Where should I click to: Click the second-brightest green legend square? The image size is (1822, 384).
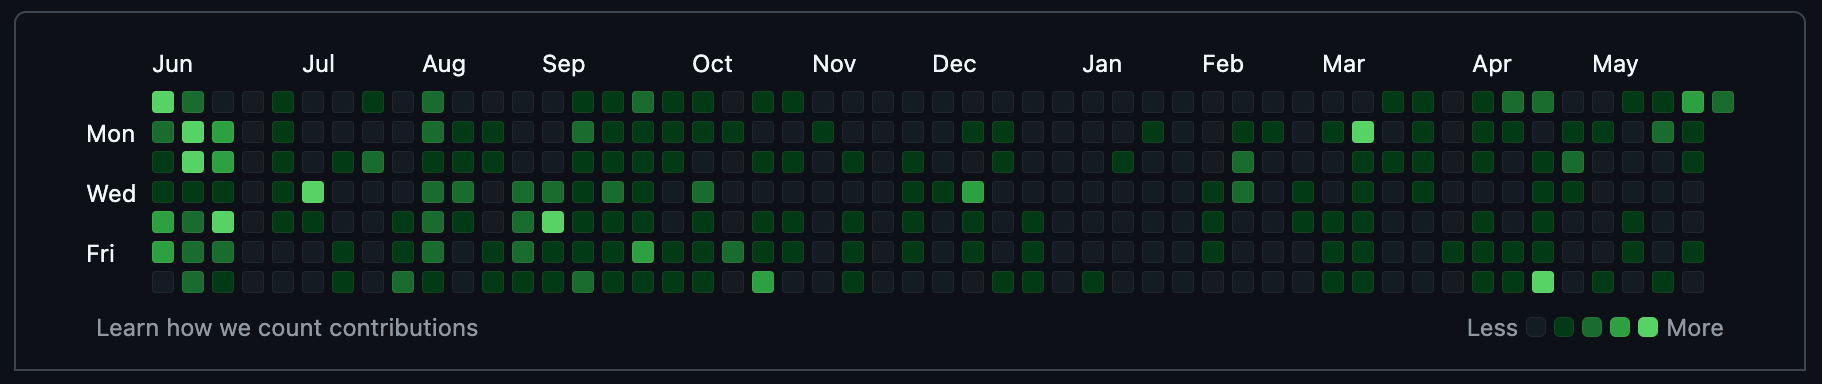click(x=1621, y=327)
